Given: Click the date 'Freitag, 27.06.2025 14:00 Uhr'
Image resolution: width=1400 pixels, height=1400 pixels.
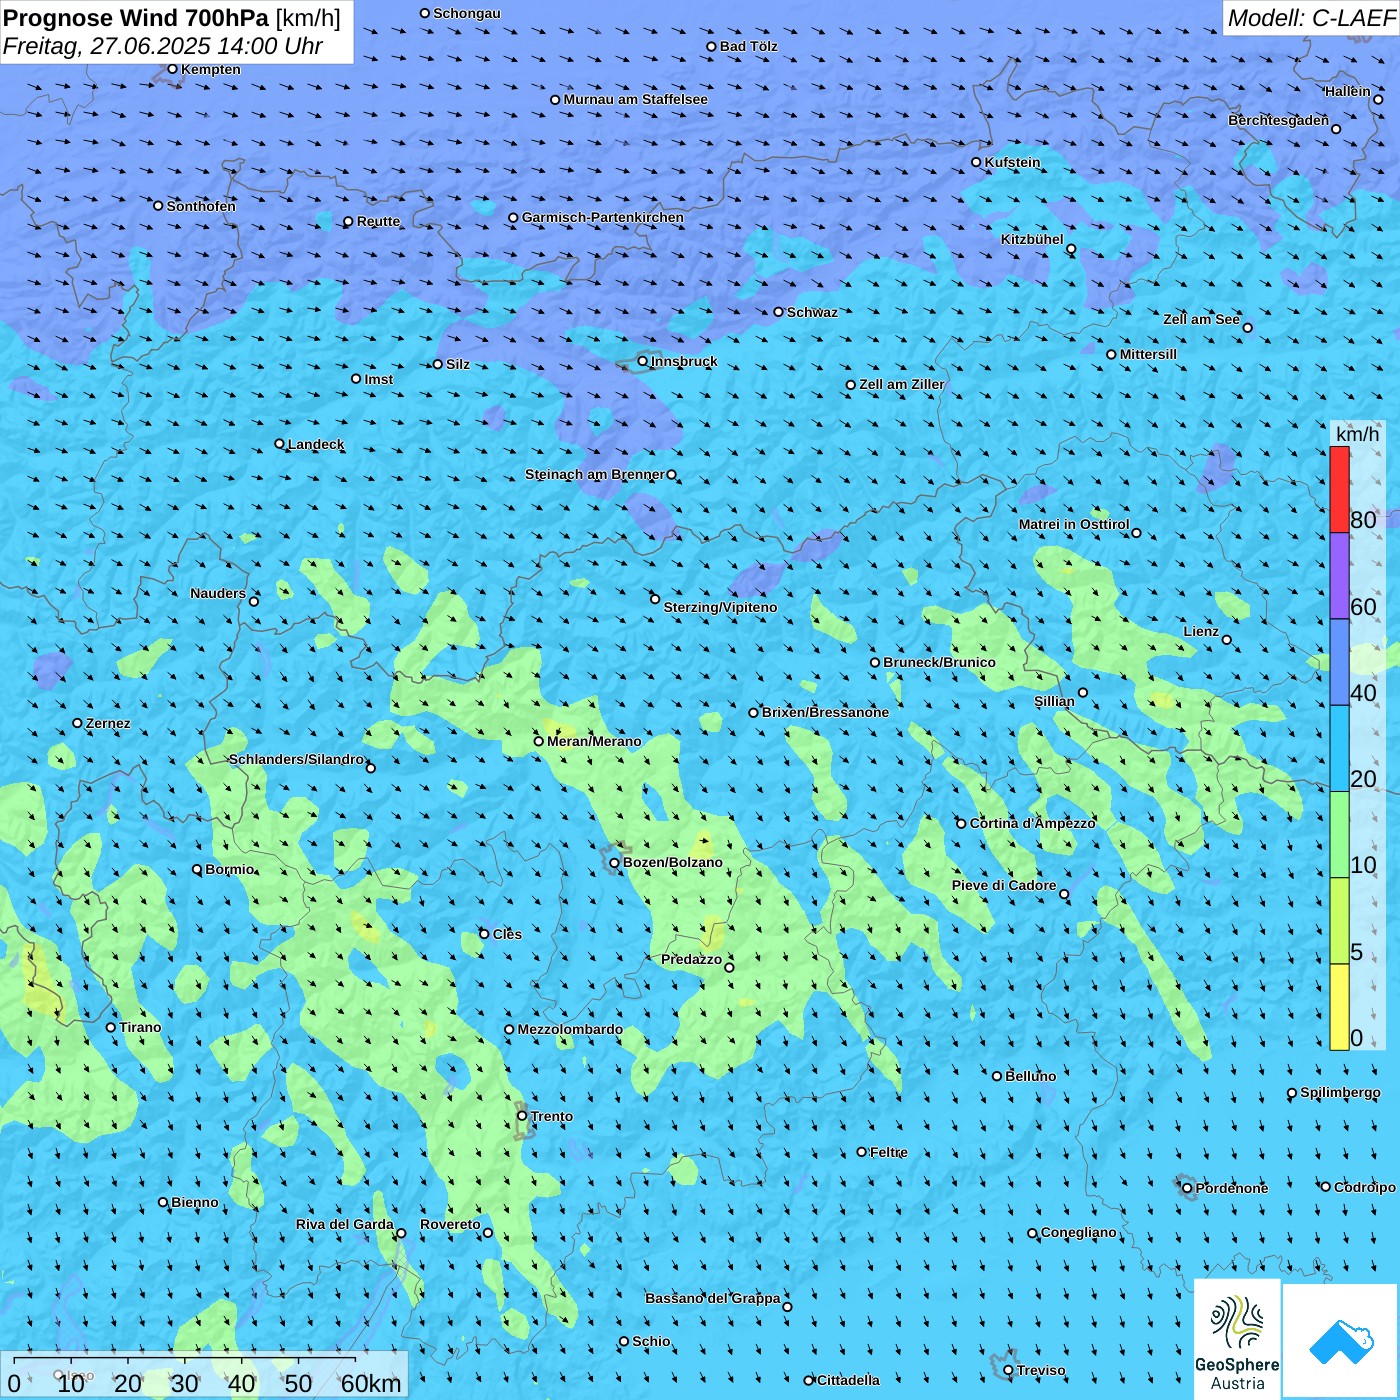Looking at the screenshot, I should pos(163,46).
